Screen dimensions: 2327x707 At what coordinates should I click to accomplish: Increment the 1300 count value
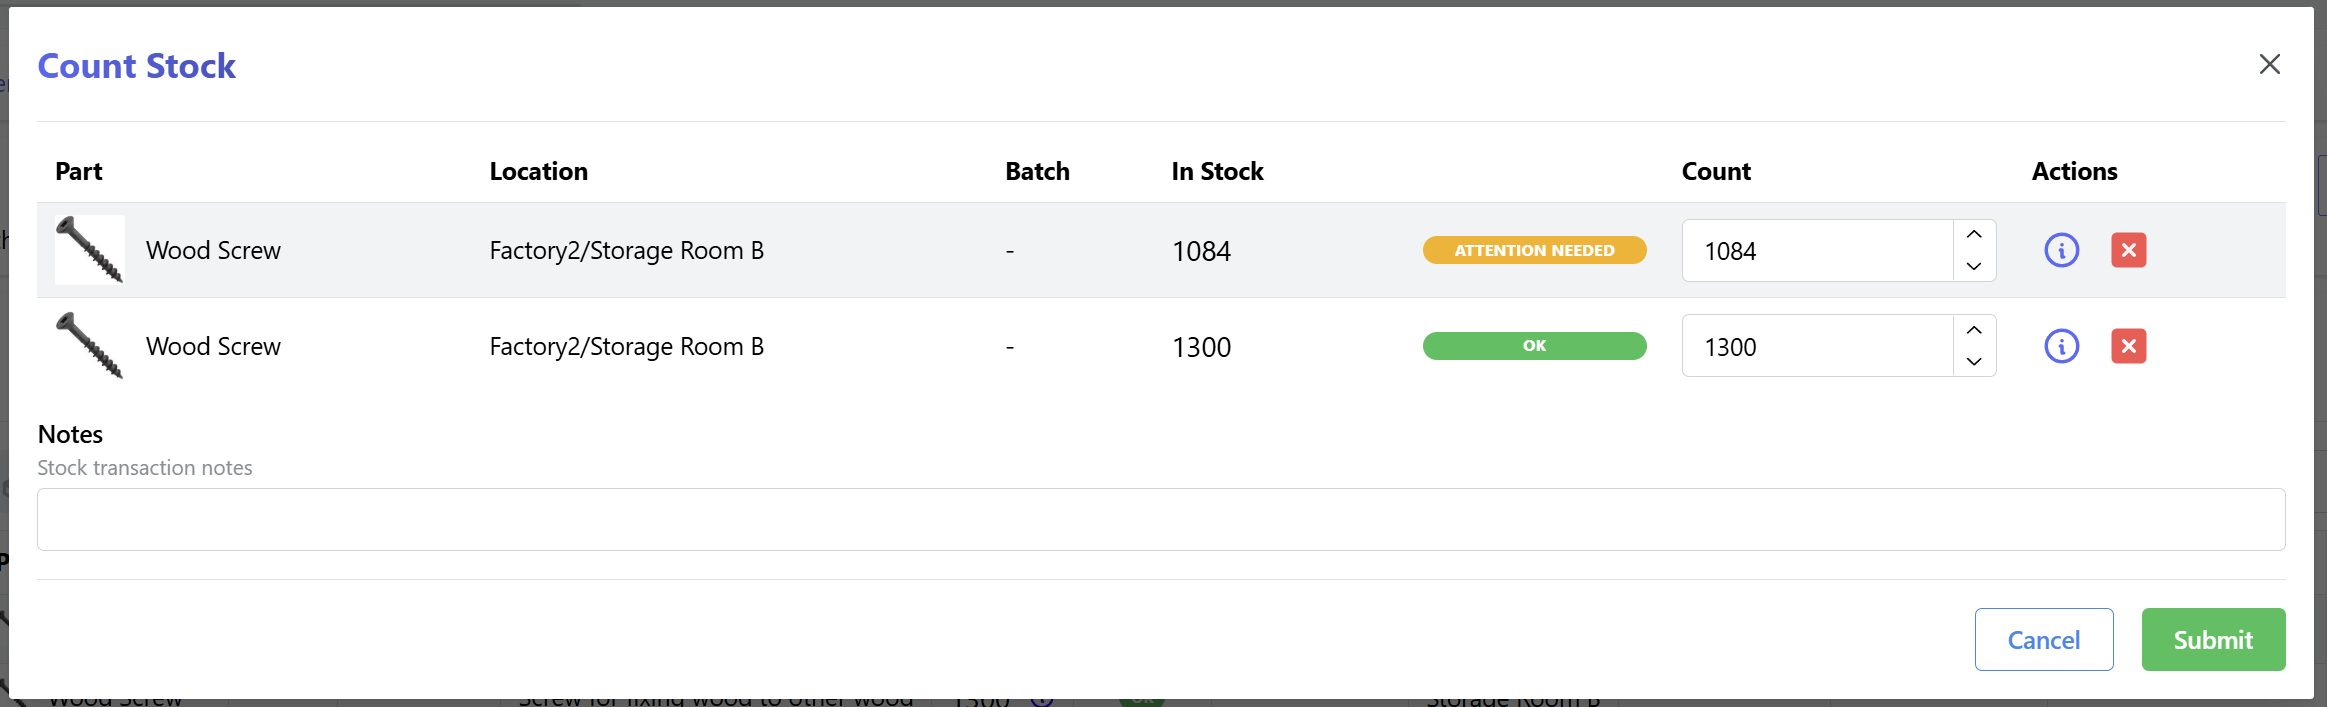1973,329
